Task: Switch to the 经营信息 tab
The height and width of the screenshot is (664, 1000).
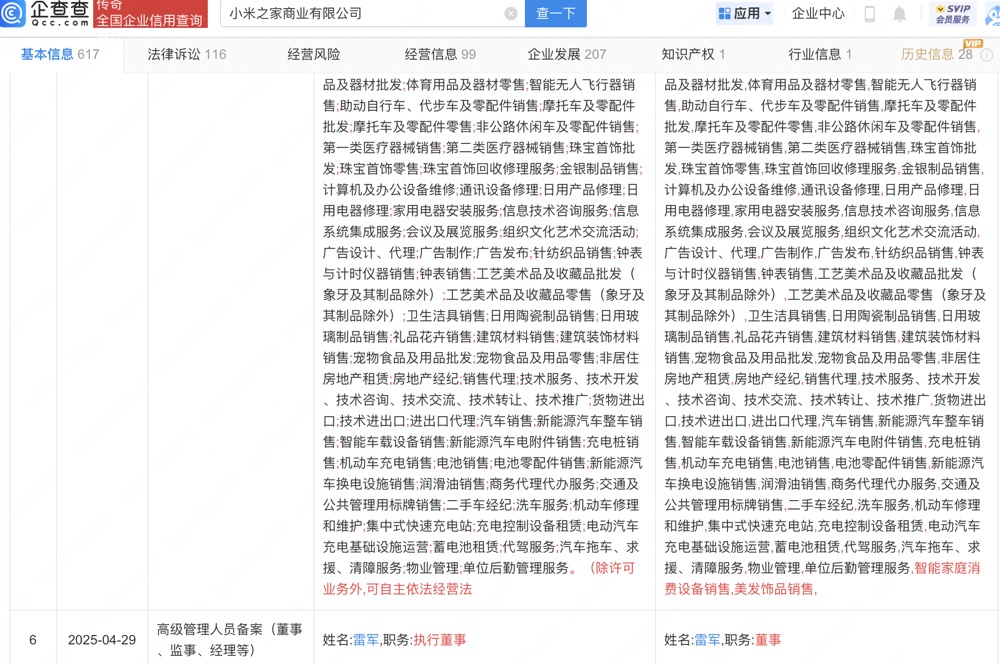Action: pyautogui.click(x=440, y=54)
